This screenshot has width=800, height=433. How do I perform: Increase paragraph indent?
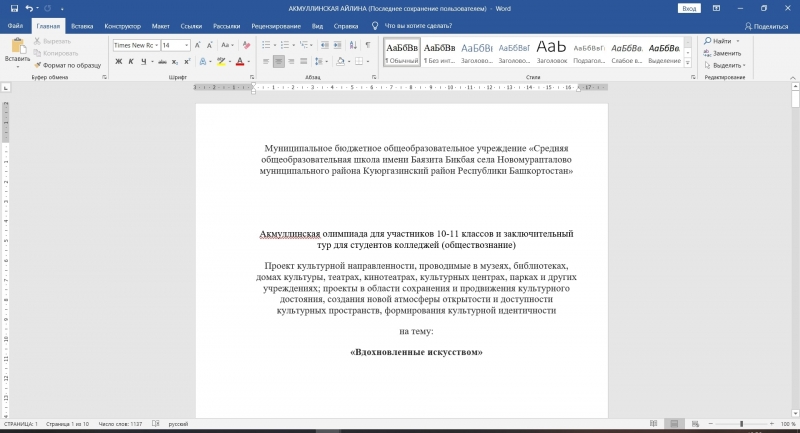[337, 45]
